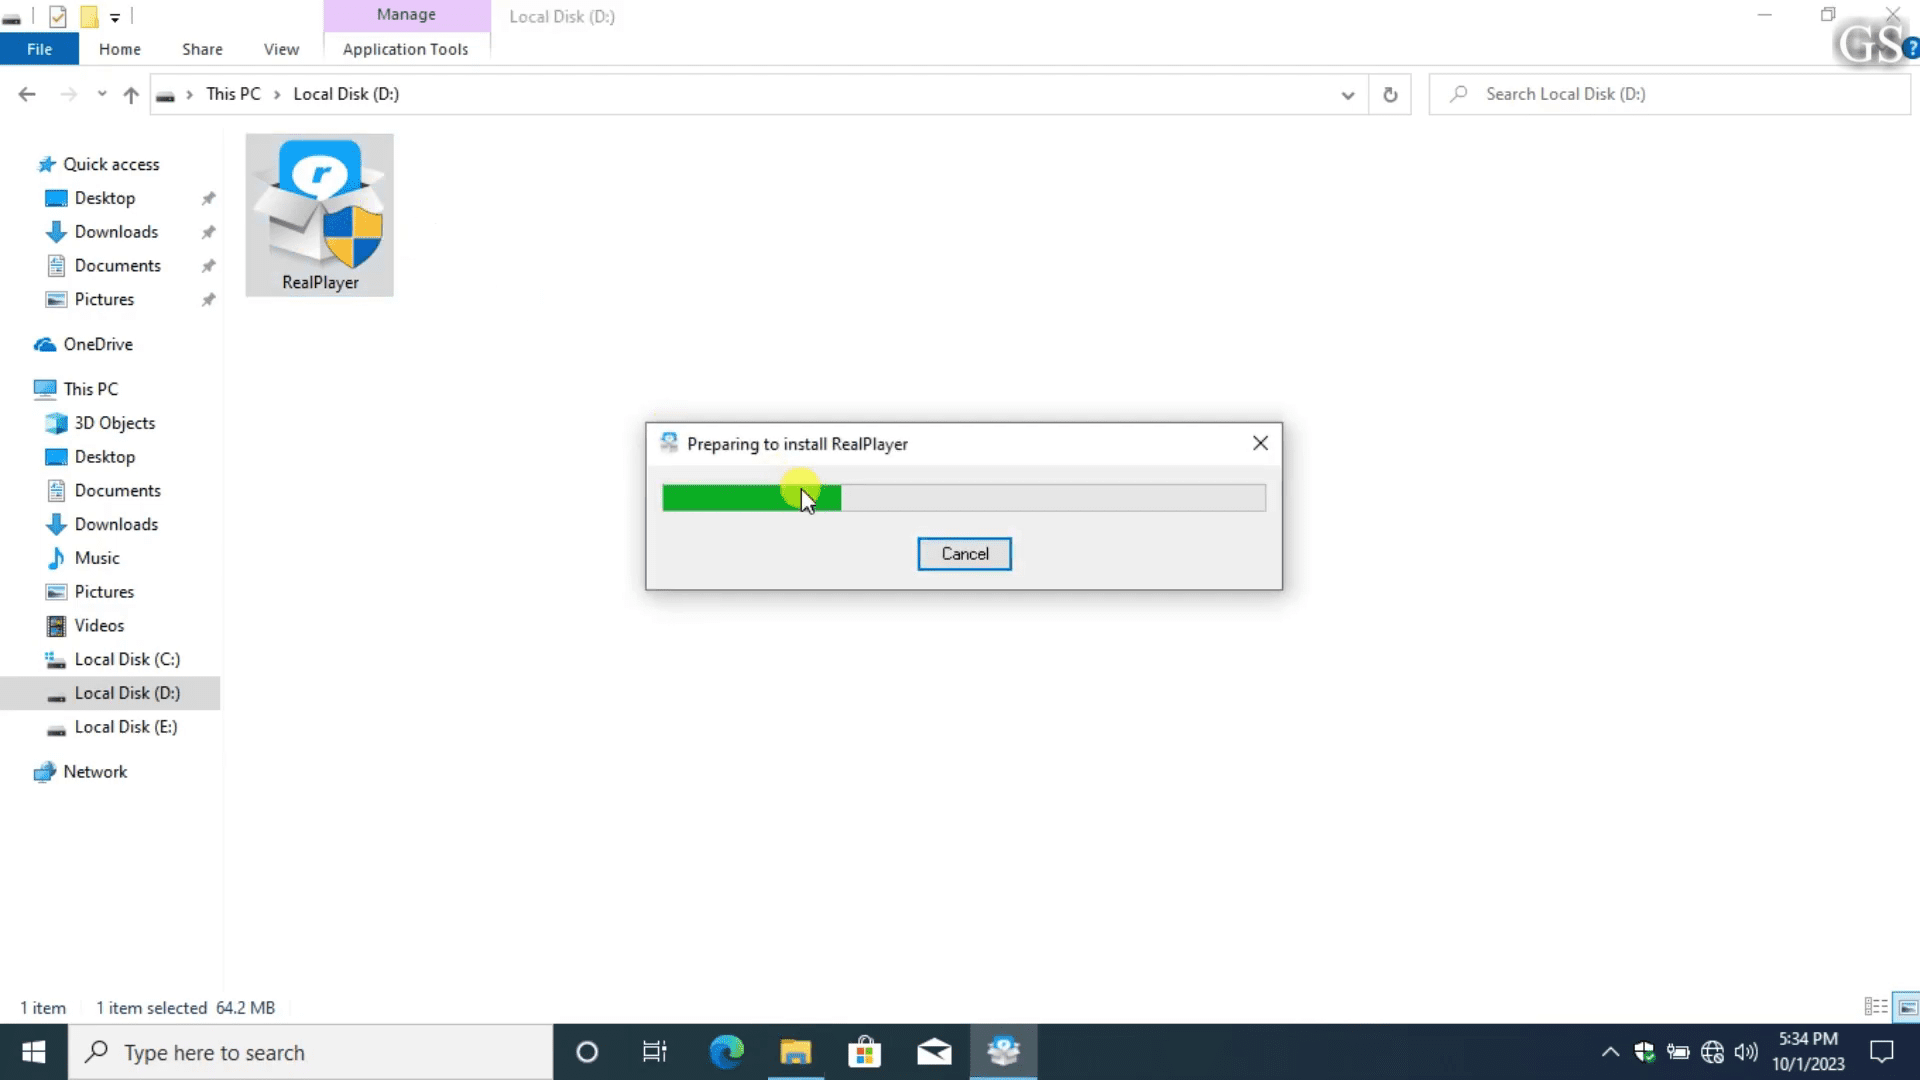
Task: Open quick access toolbar customize dropdown
Action: 115,17
